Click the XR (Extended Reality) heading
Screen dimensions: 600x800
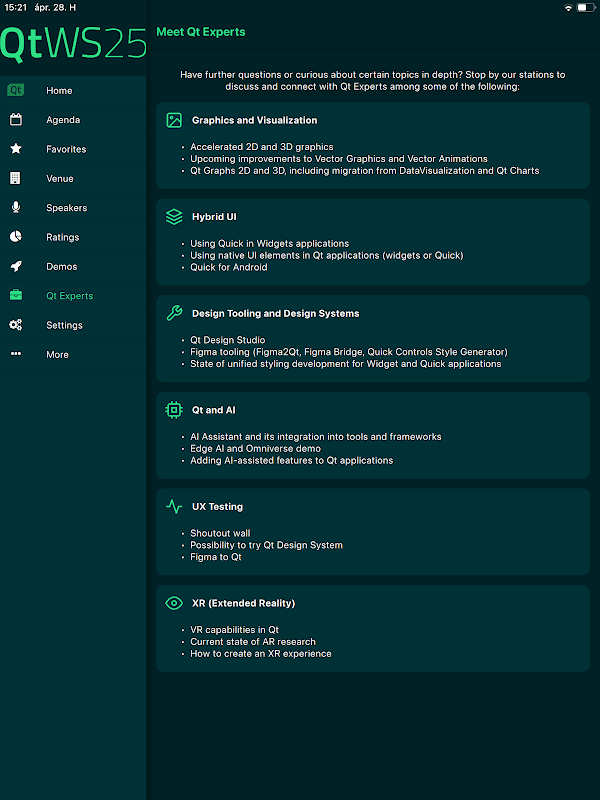tap(243, 603)
